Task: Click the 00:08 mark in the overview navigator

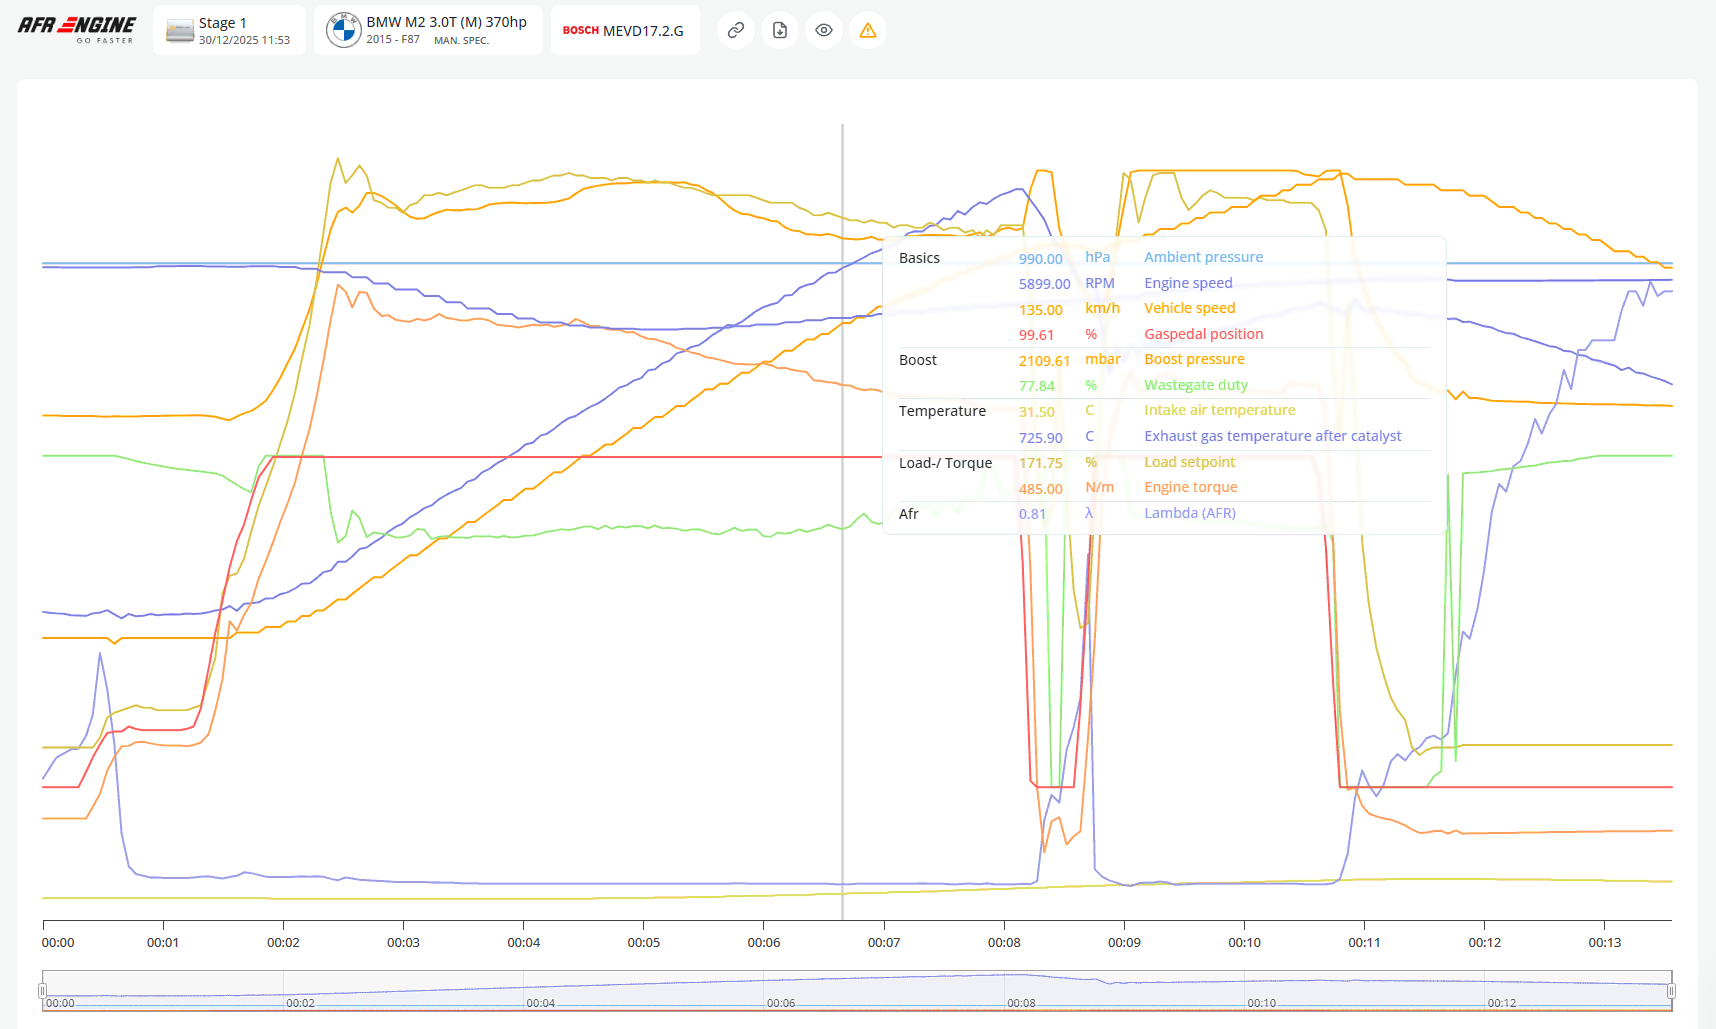Action: tap(1020, 1003)
